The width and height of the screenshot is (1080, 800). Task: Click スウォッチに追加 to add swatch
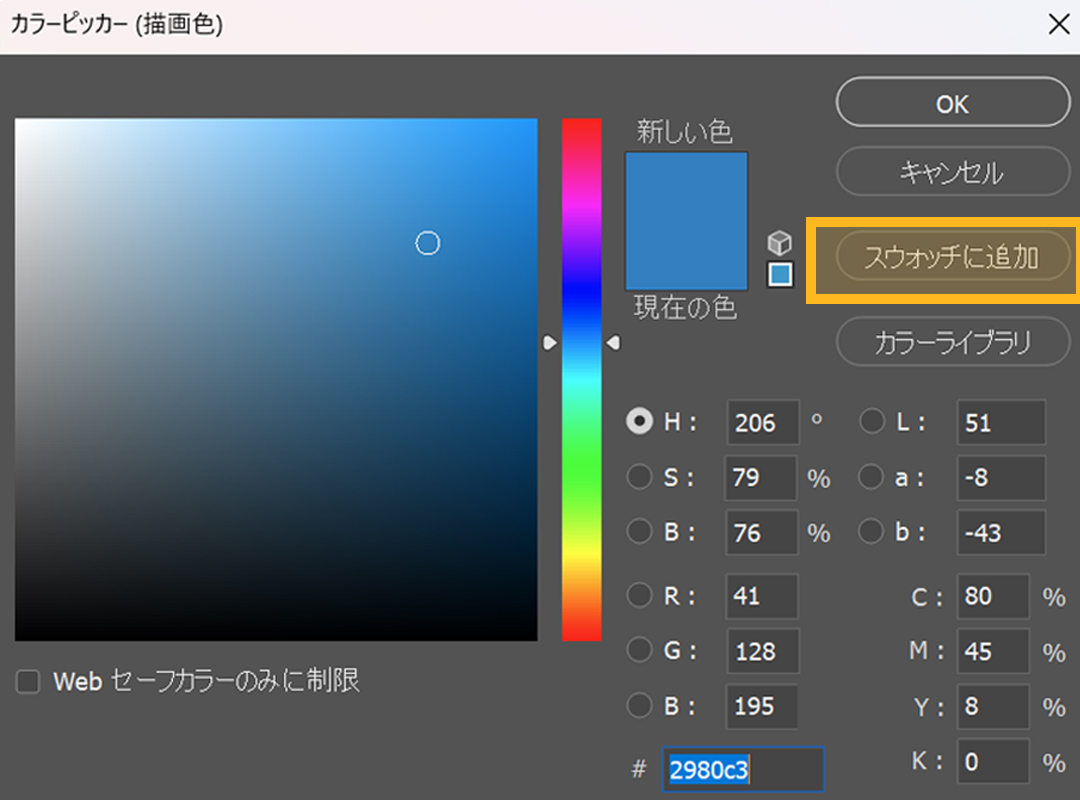[952, 258]
